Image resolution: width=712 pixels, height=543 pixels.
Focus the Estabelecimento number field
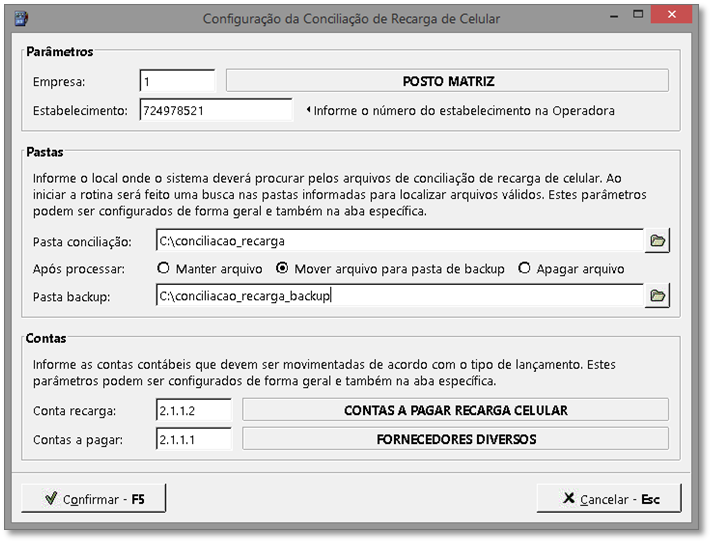(x=216, y=110)
